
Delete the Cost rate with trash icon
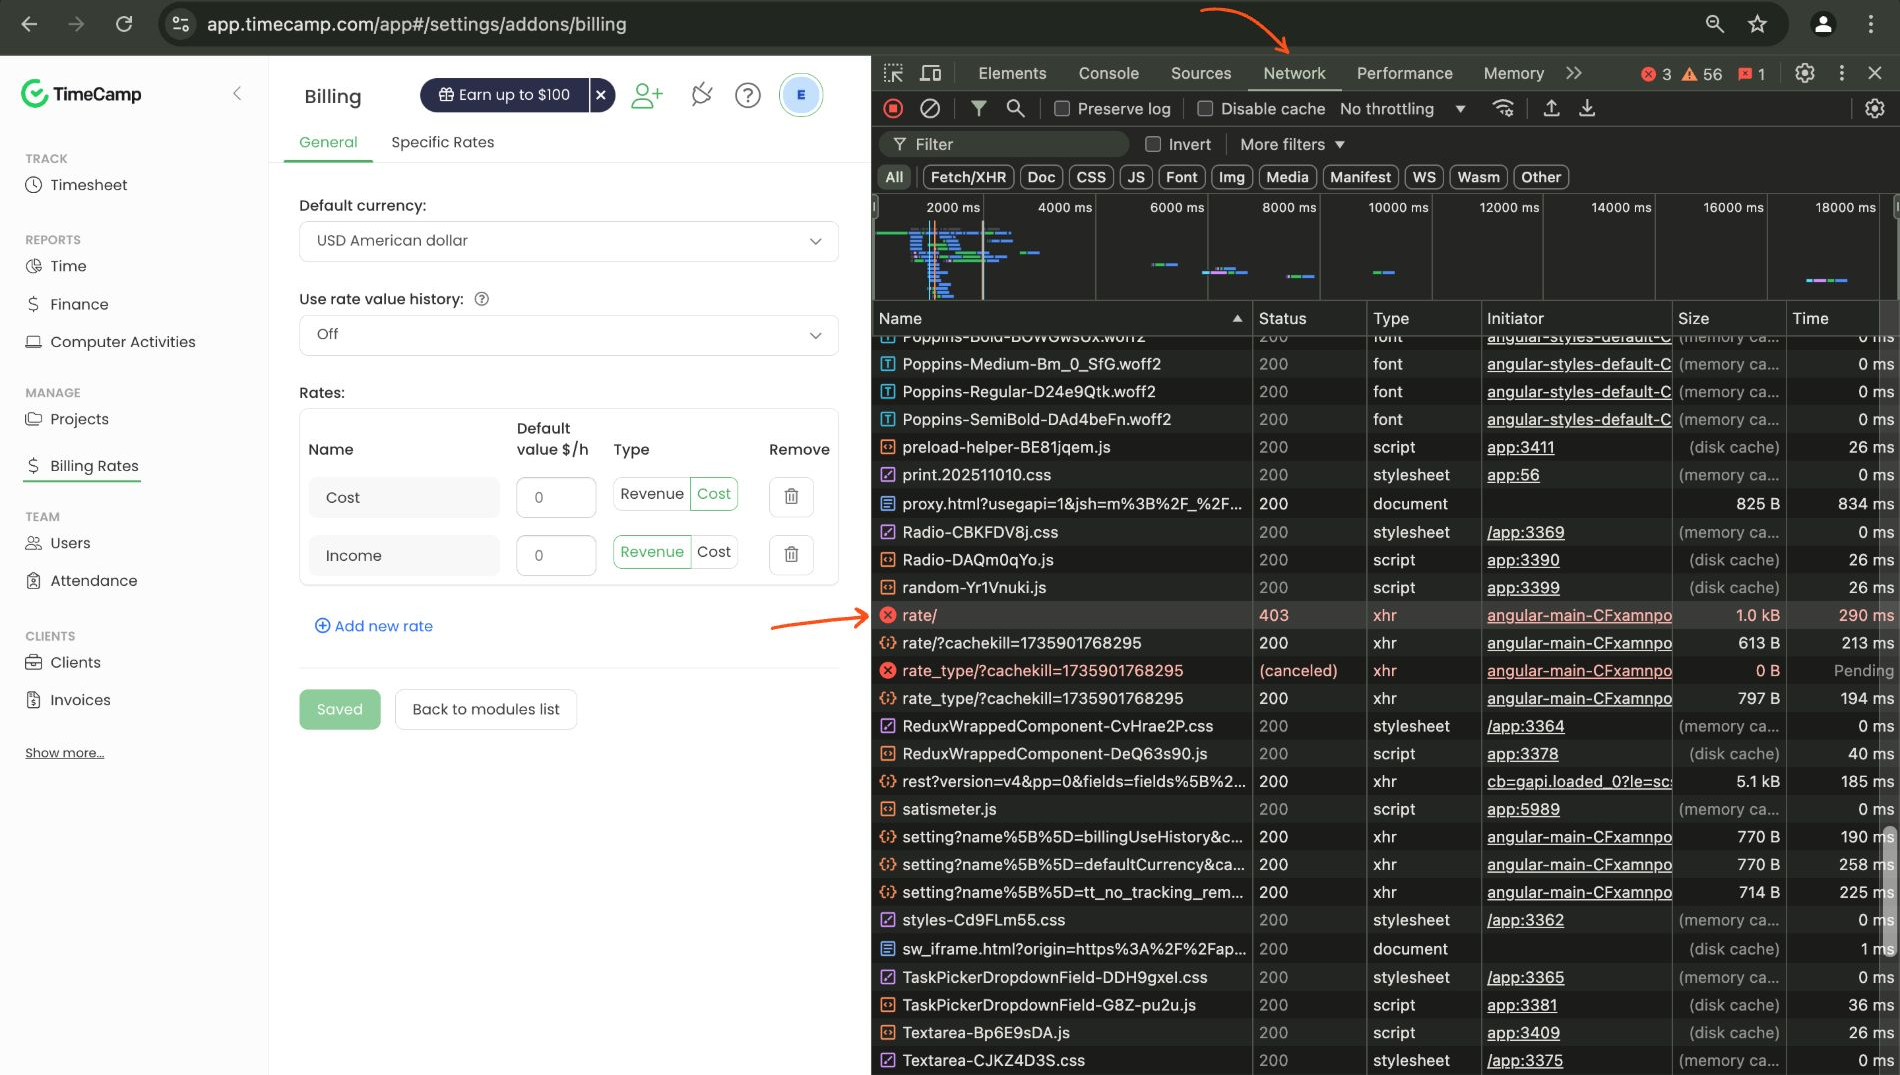pos(791,497)
